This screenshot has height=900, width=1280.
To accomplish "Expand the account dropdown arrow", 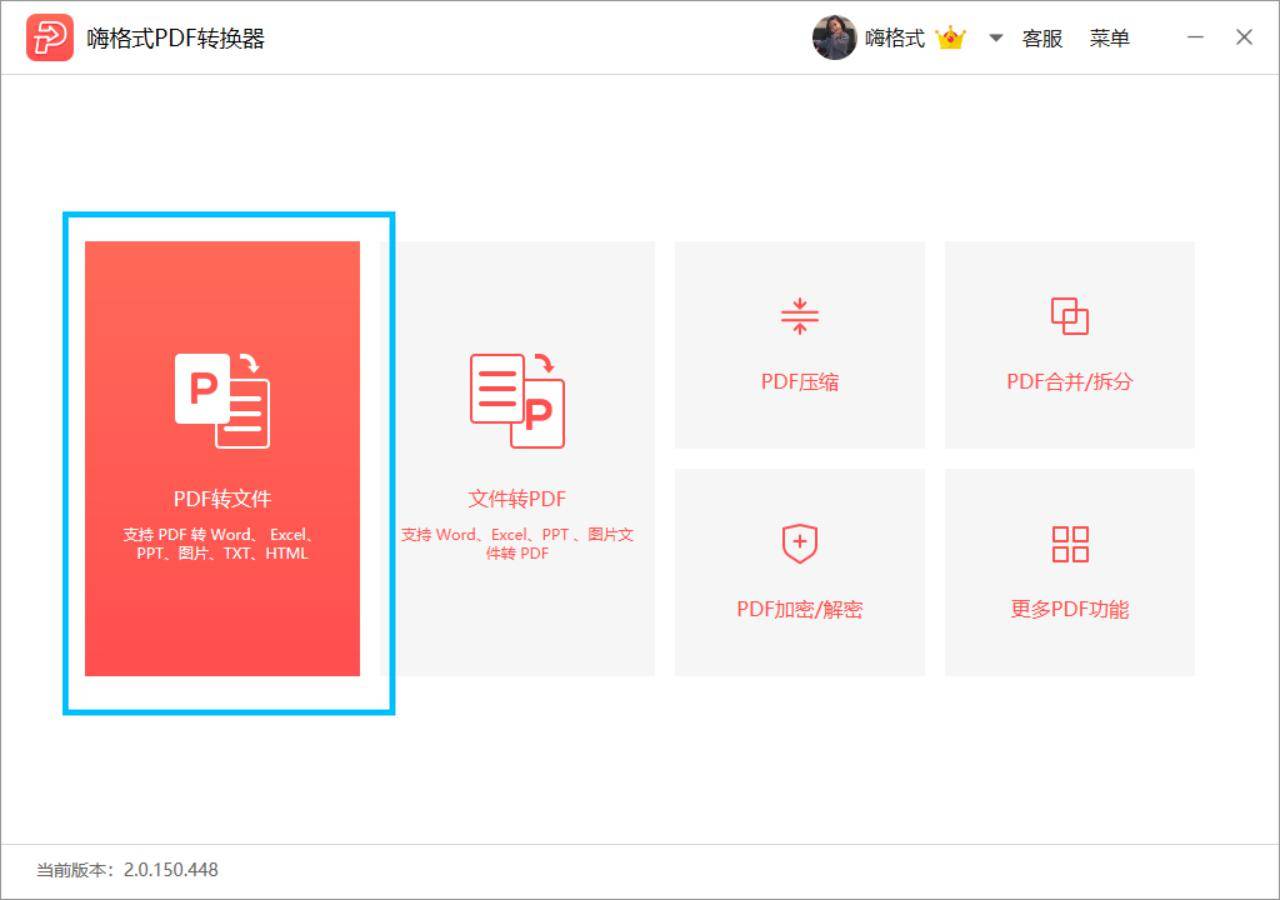I will point(995,39).
